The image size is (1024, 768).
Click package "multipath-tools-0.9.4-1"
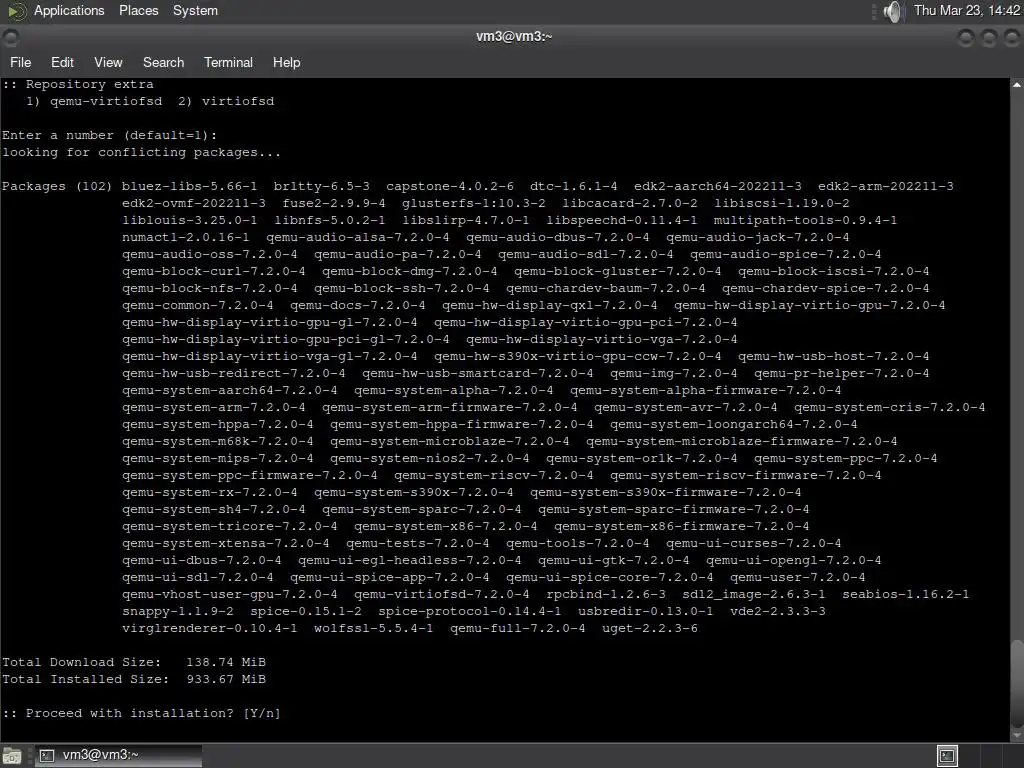click(805, 220)
